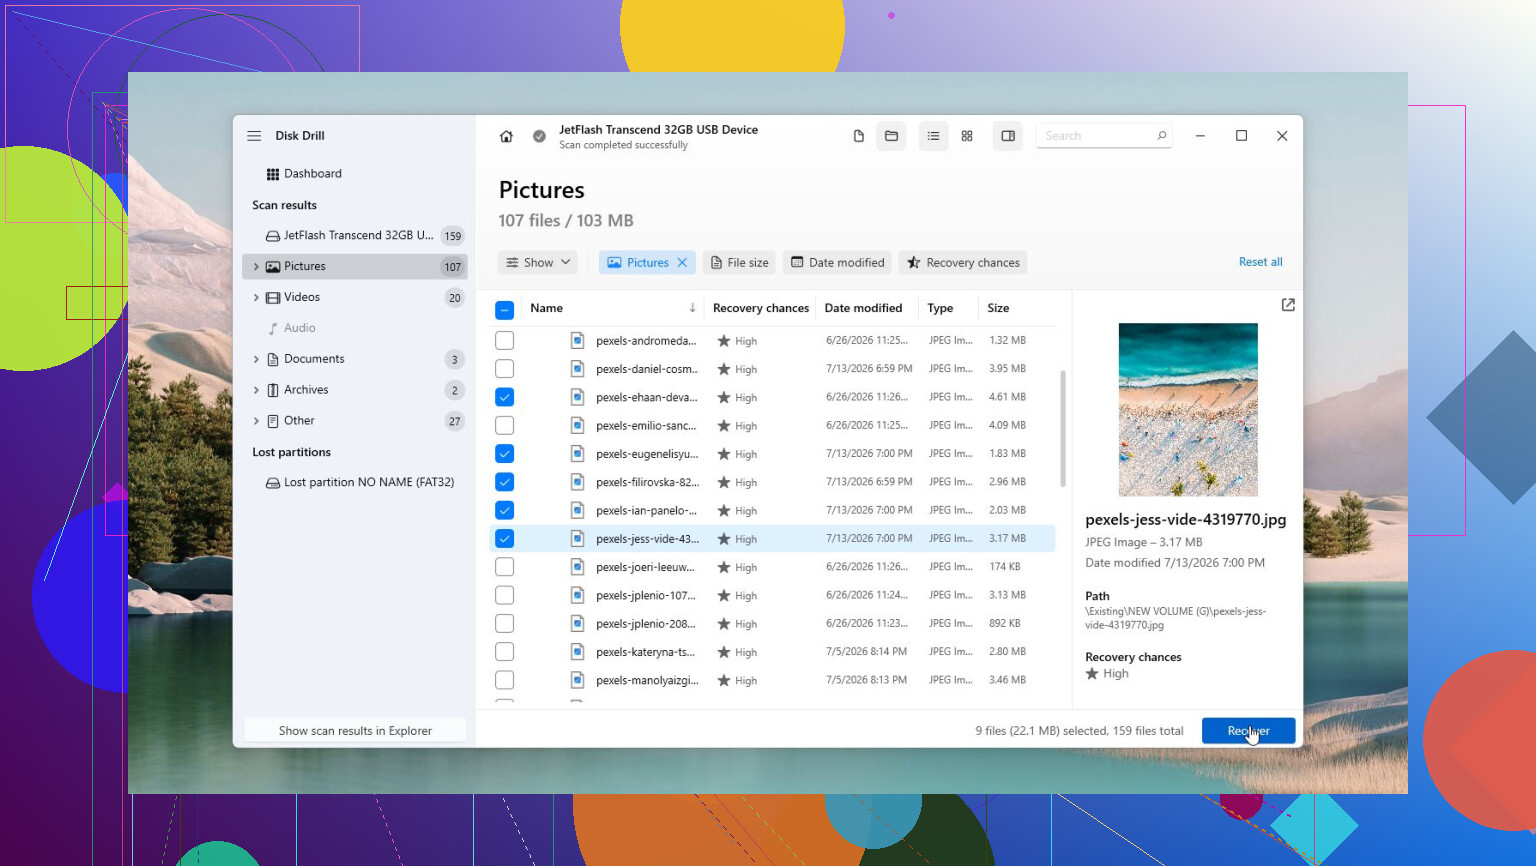Select the Other category in the sidebar
The width and height of the screenshot is (1536, 866).
tap(355, 421)
